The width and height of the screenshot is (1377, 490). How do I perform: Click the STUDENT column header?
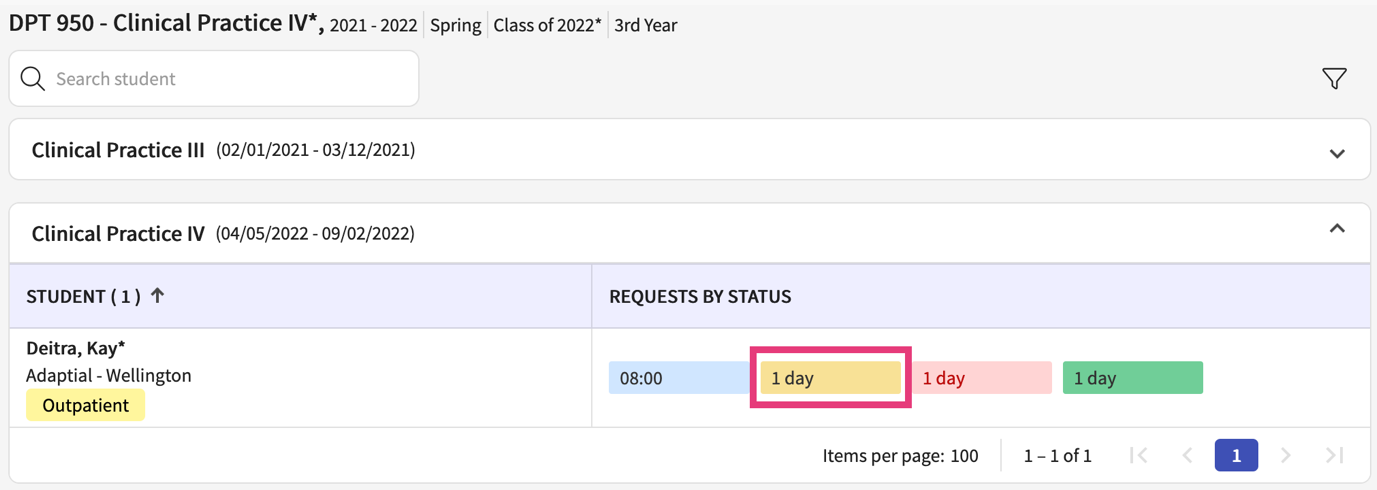click(82, 296)
